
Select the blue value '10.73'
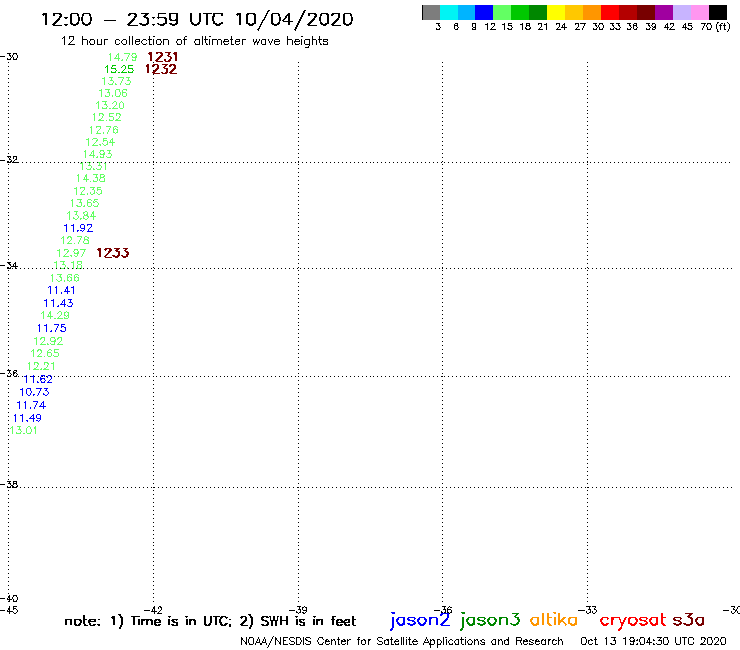tap(34, 392)
